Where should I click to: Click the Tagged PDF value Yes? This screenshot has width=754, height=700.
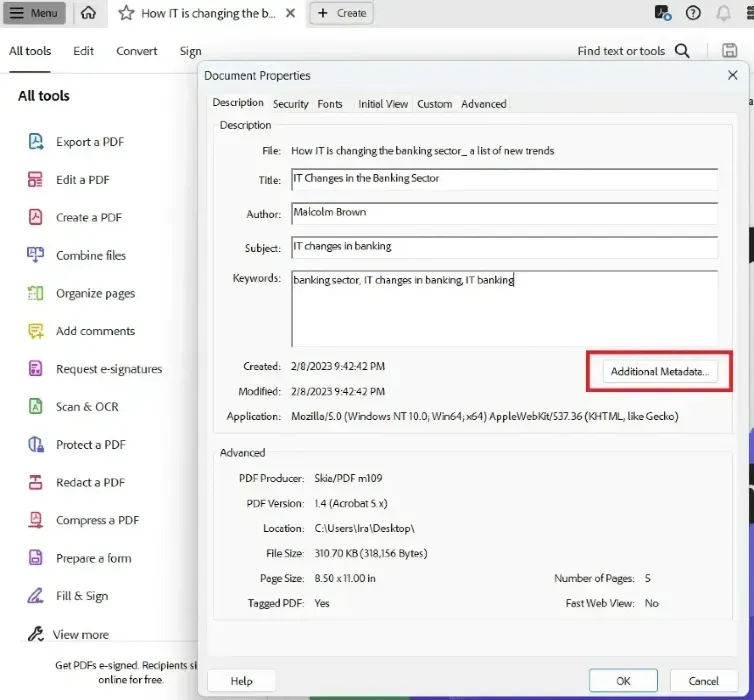tap(322, 603)
